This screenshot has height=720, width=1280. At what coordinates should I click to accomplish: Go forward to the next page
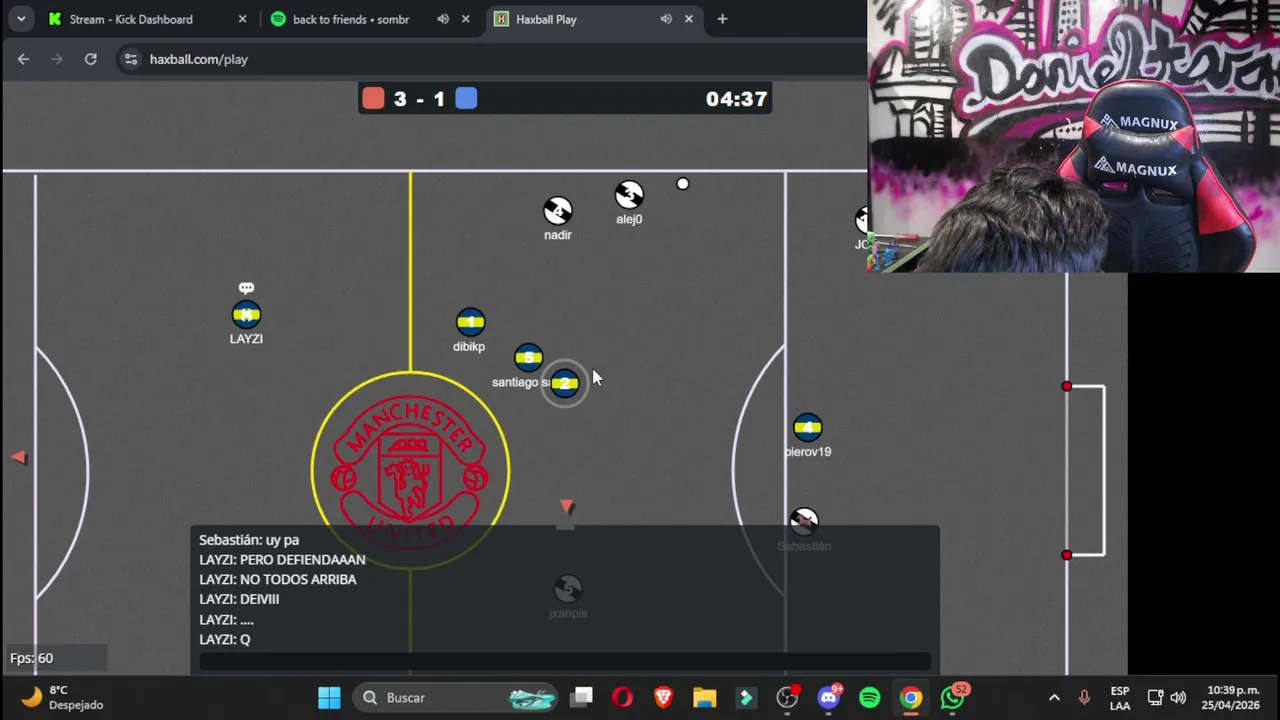point(57,59)
